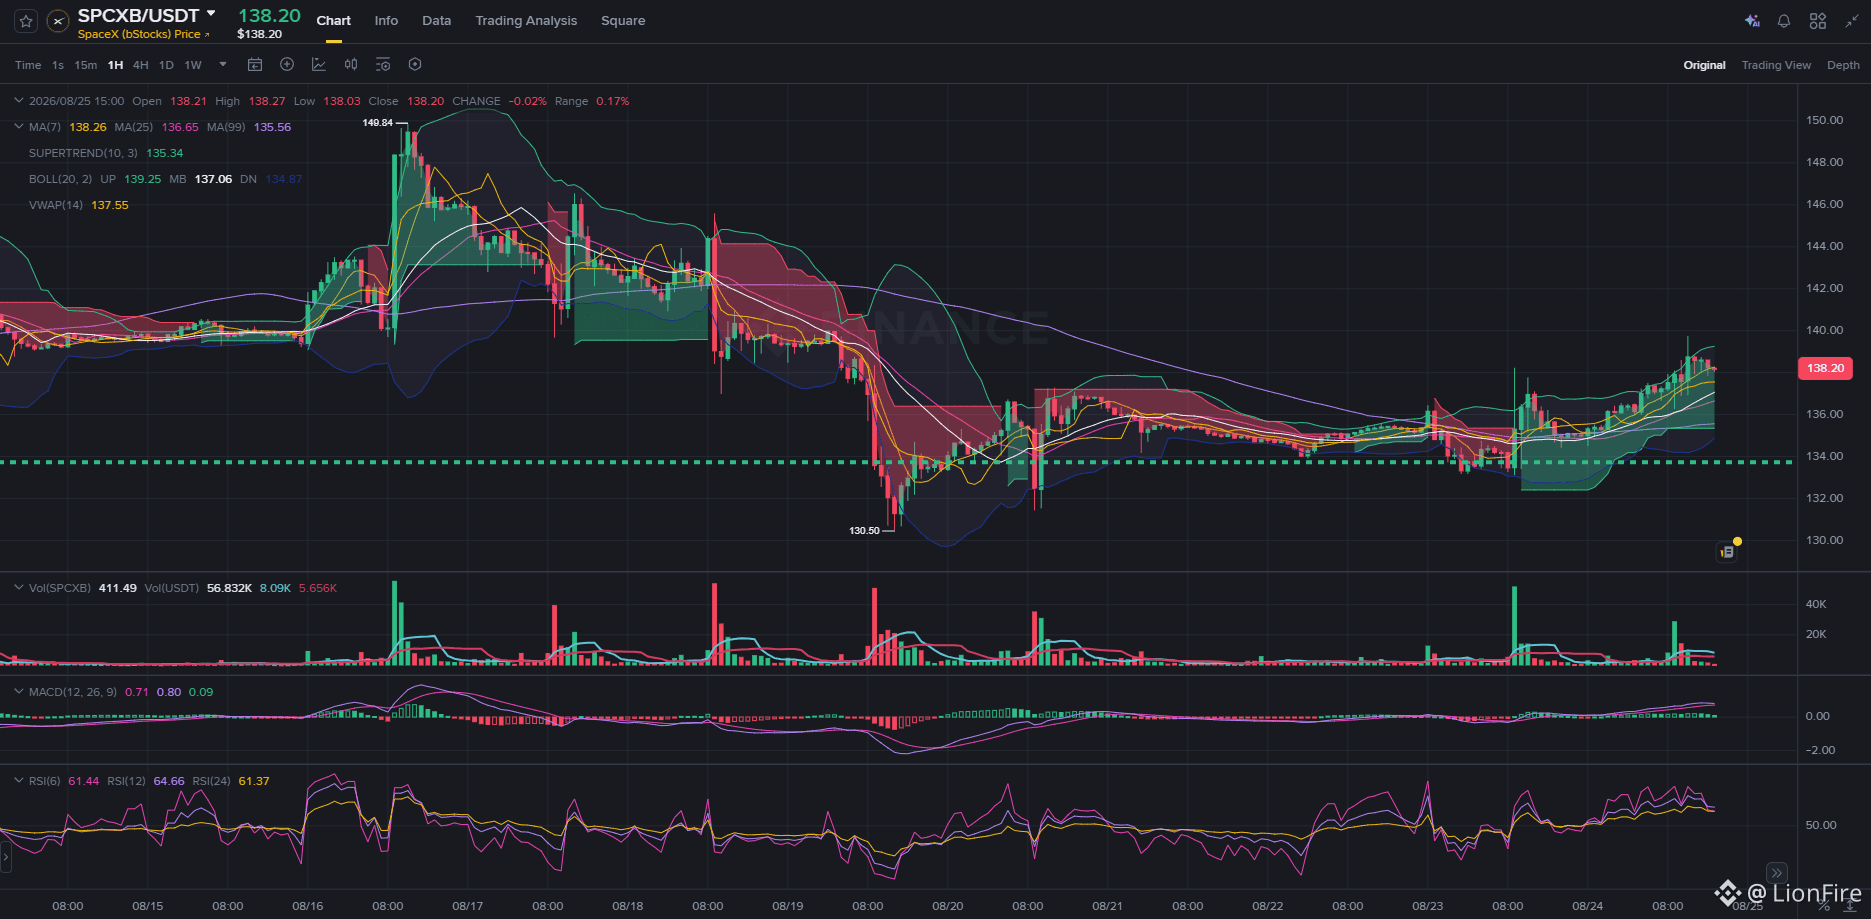The image size is (1871, 919).
Task: Select the 1W interval
Action: [193, 65]
